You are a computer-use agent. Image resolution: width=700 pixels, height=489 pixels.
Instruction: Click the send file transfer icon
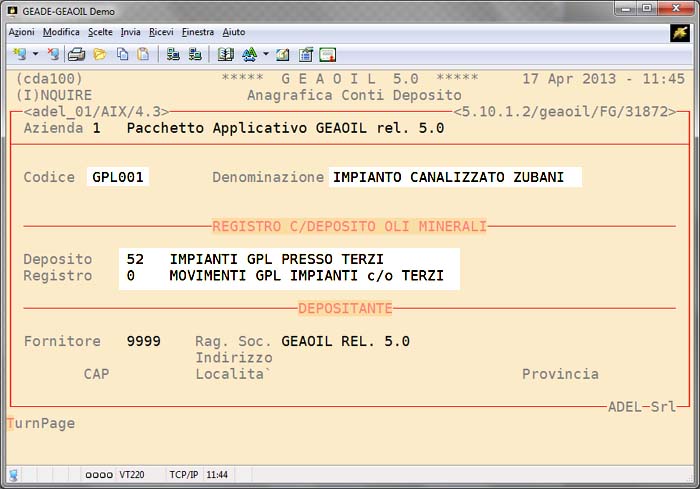(173, 54)
